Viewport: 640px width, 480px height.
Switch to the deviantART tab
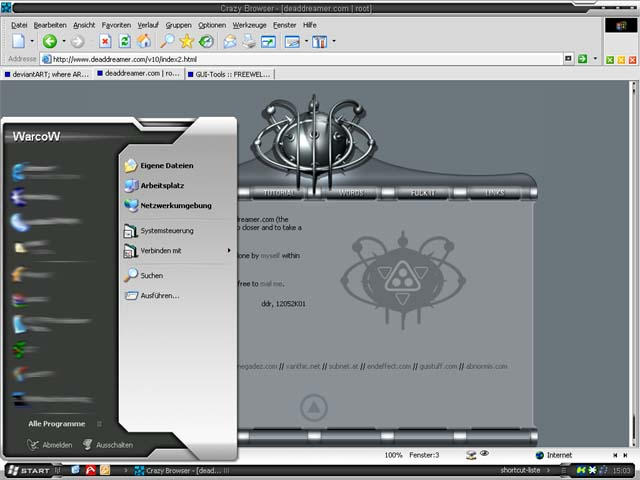coord(47,74)
